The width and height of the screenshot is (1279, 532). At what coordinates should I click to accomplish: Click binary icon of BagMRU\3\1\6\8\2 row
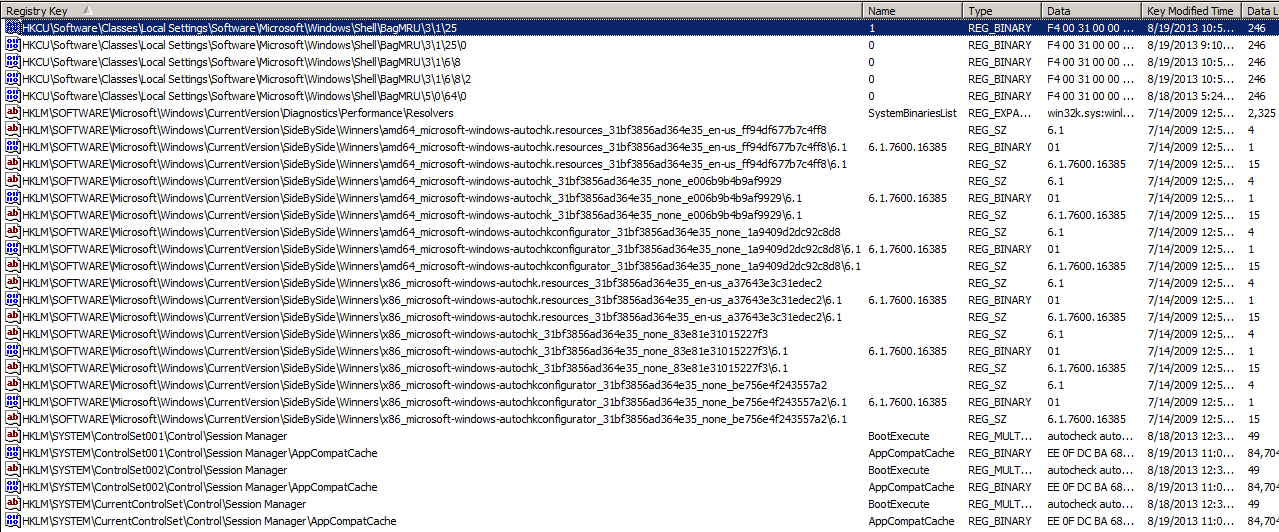coord(13,79)
